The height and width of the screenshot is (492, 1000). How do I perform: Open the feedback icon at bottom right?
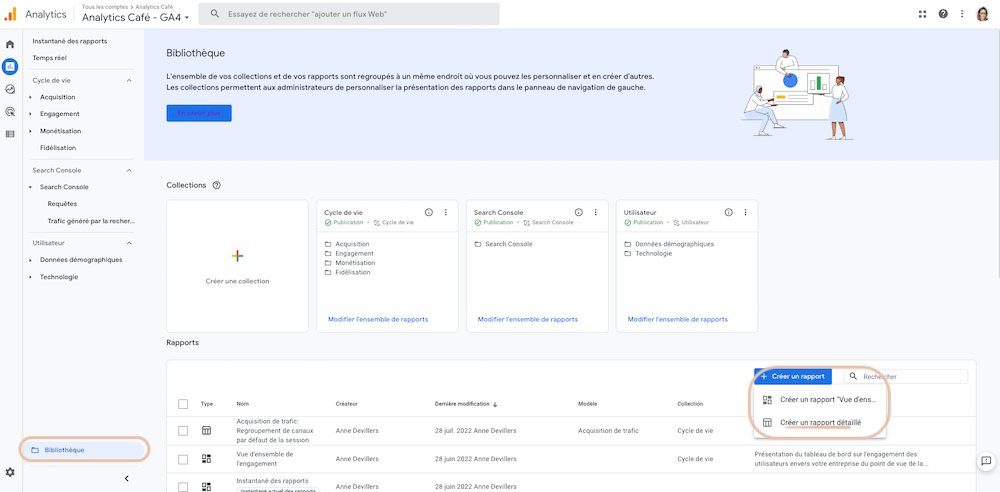[986, 461]
